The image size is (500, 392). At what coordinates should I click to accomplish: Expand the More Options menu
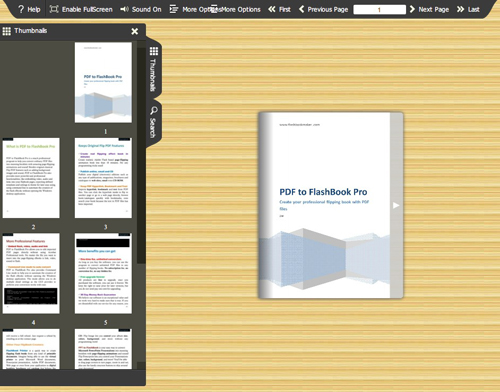pos(174,9)
